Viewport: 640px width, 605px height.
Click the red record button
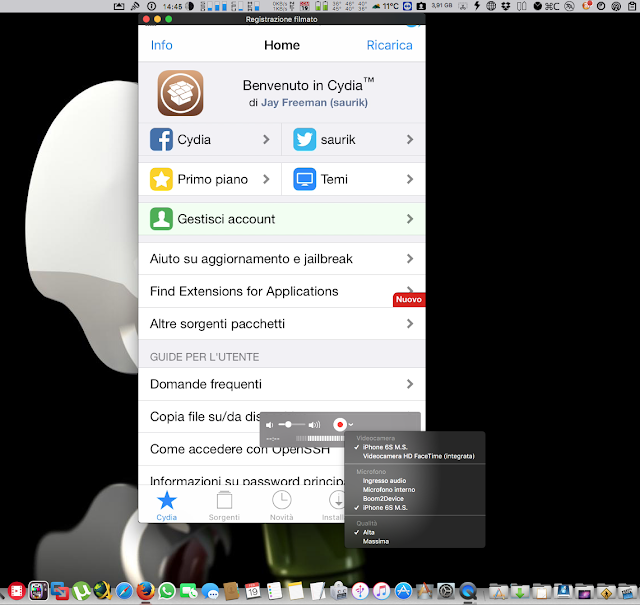340,425
